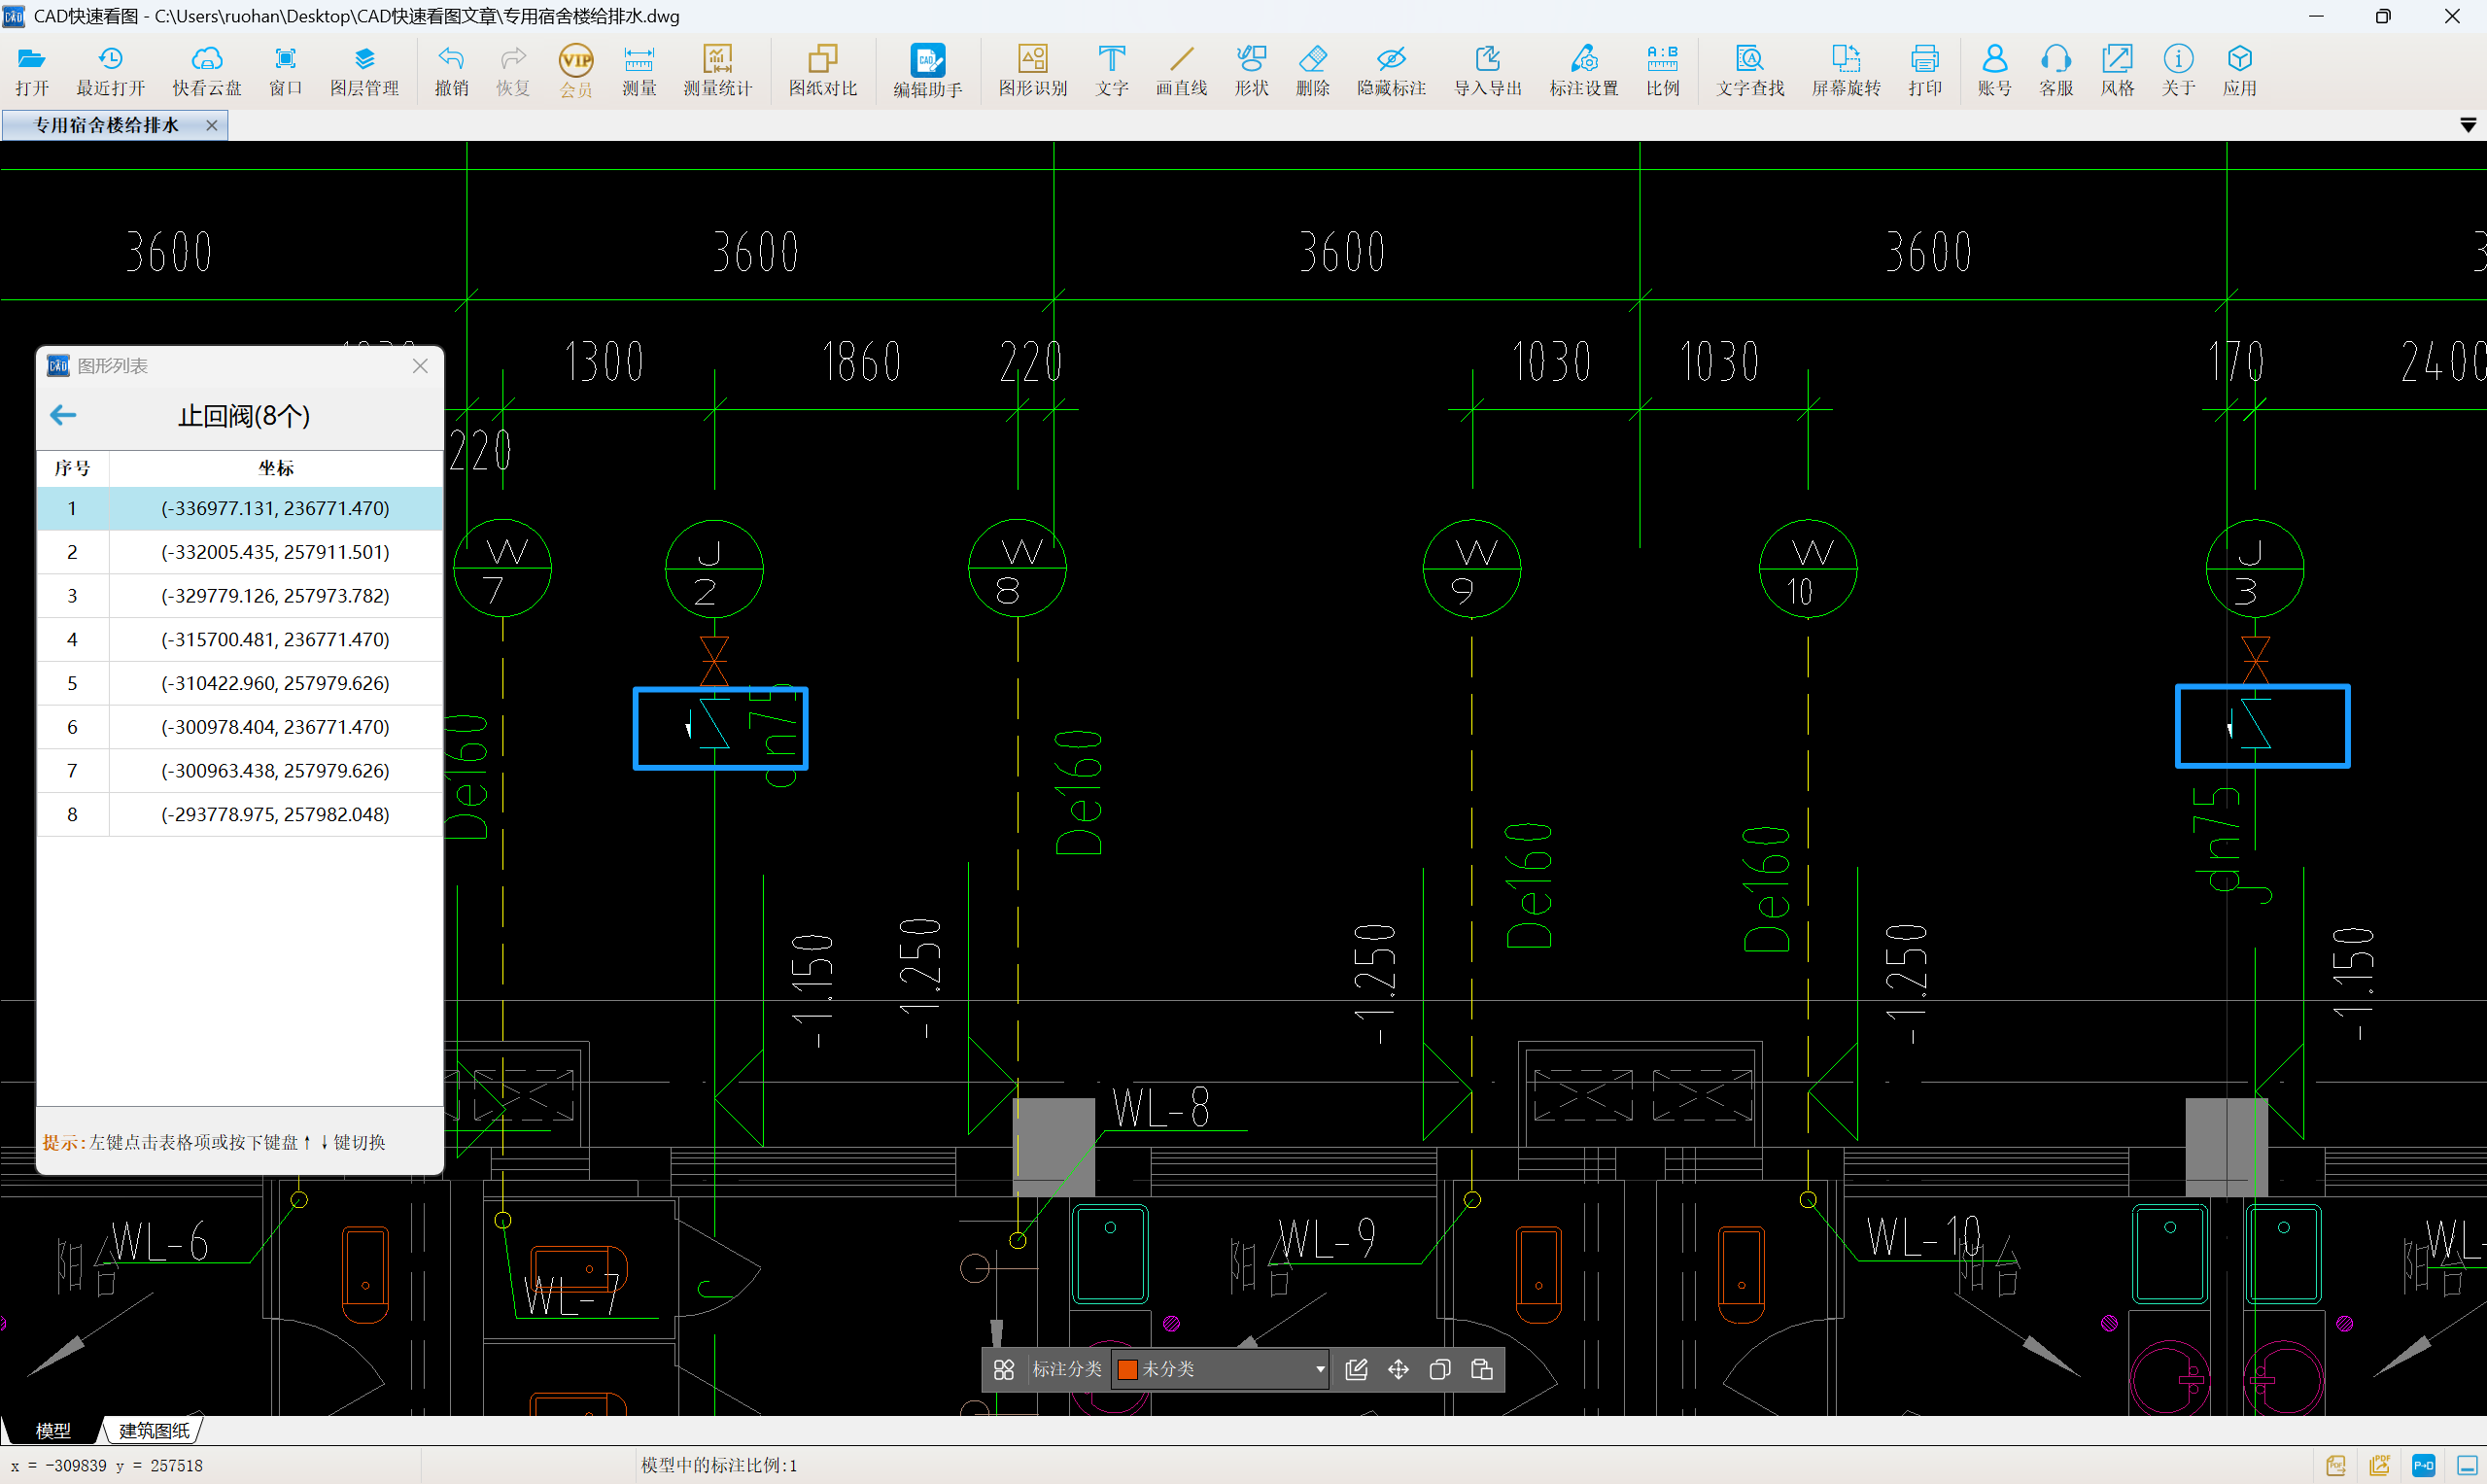Click the grid icon on annotation toolbar
Image resolution: width=2487 pixels, height=1484 pixels.
pos(1004,1369)
